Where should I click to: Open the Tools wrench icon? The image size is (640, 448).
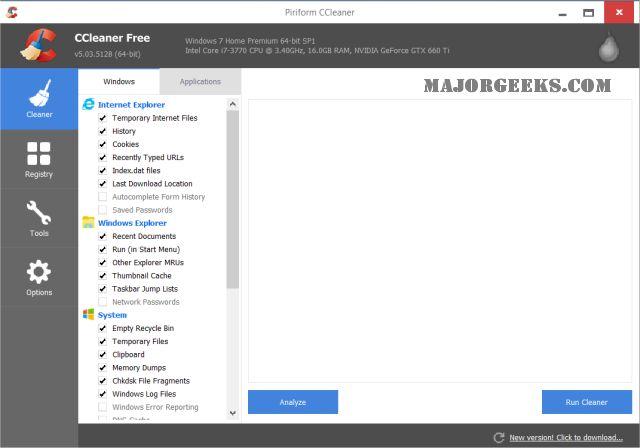pos(39,213)
